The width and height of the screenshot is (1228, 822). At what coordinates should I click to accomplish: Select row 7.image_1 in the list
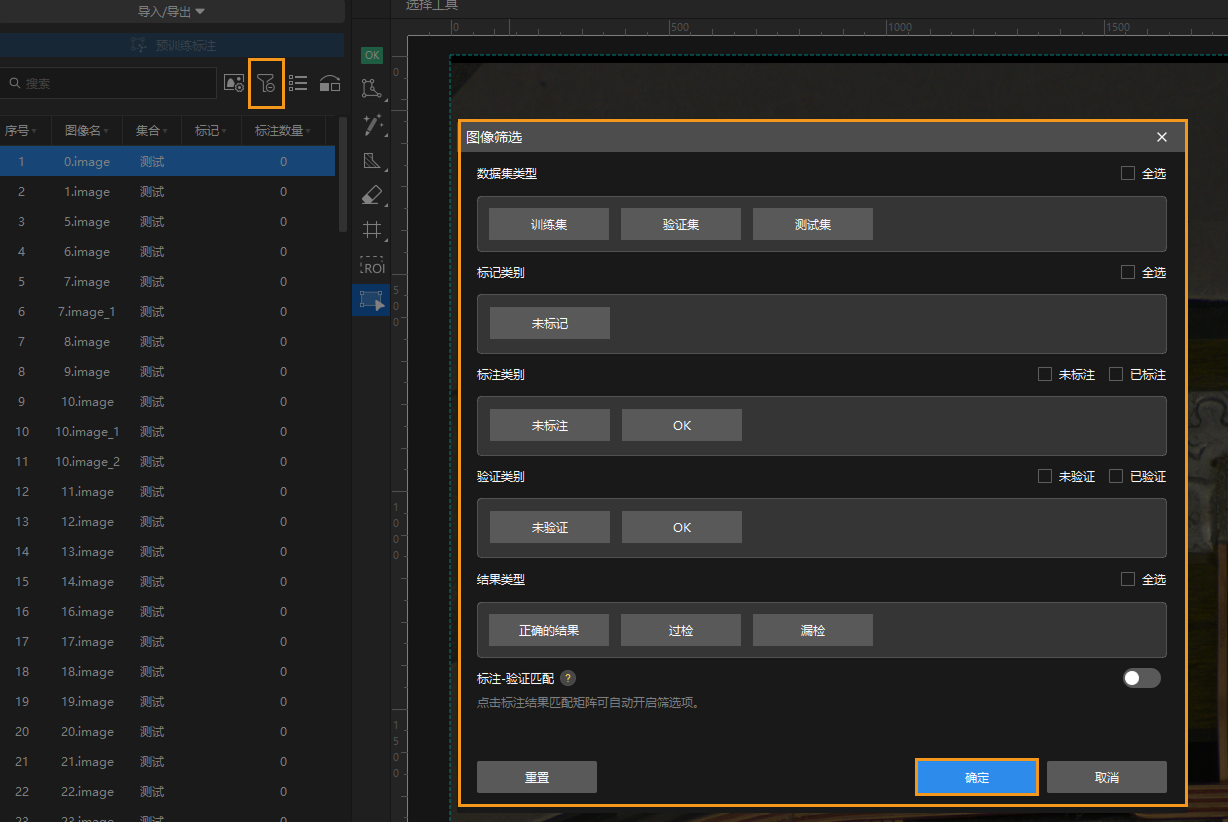pos(167,311)
